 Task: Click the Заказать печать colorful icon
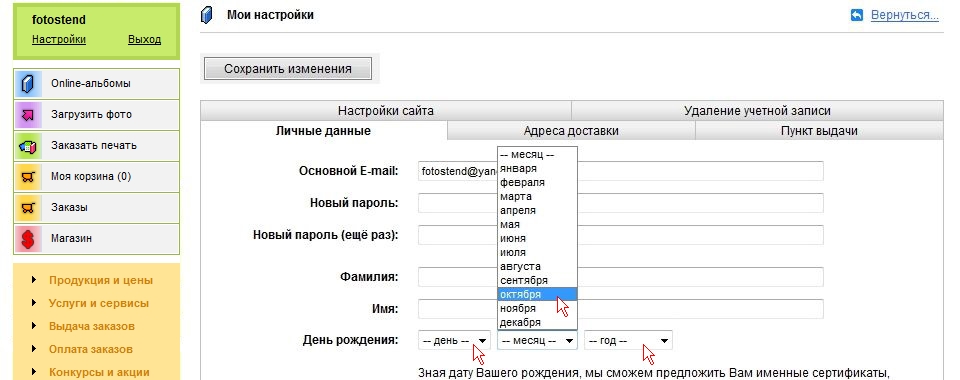(28, 146)
